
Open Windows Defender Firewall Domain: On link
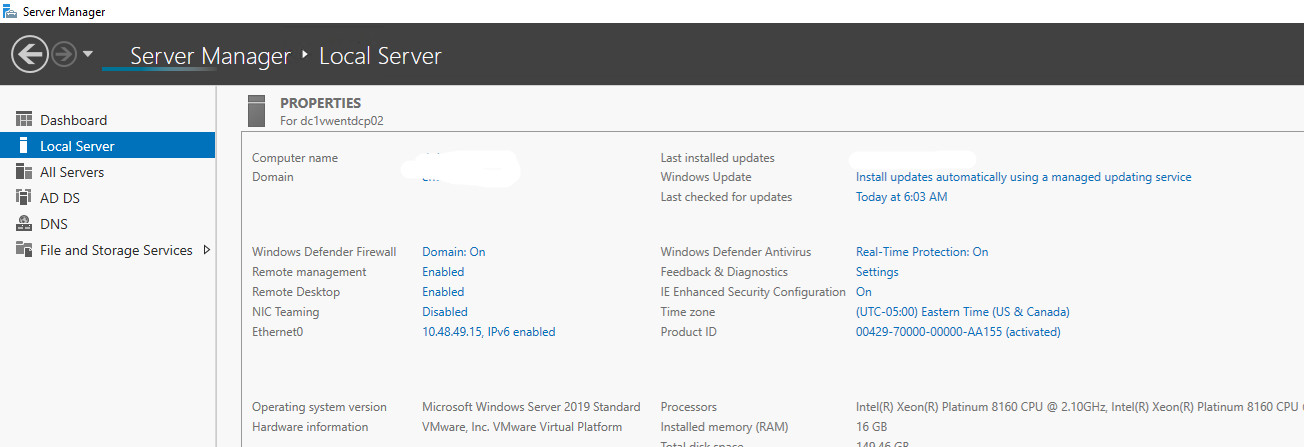pyautogui.click(x=453, y=252)
